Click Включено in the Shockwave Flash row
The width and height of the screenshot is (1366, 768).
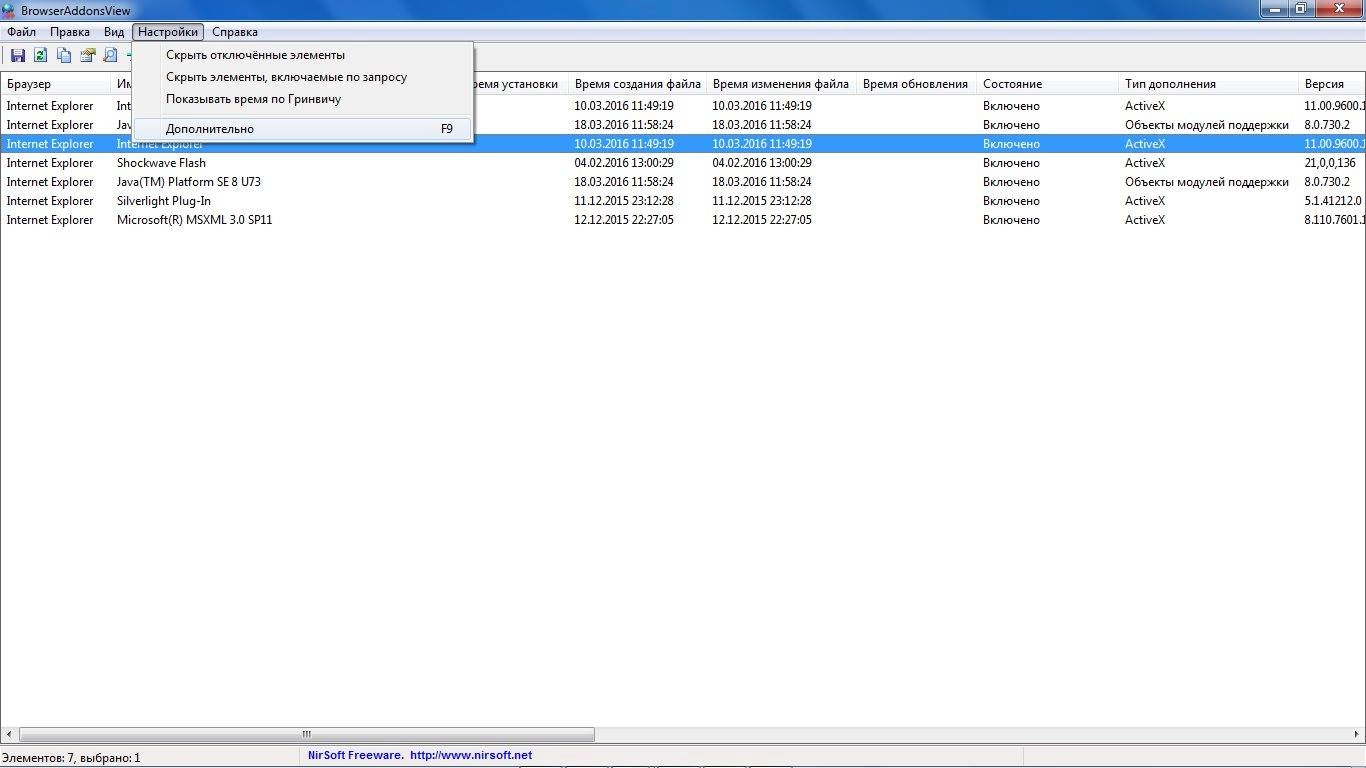[x=1011, y=163]
